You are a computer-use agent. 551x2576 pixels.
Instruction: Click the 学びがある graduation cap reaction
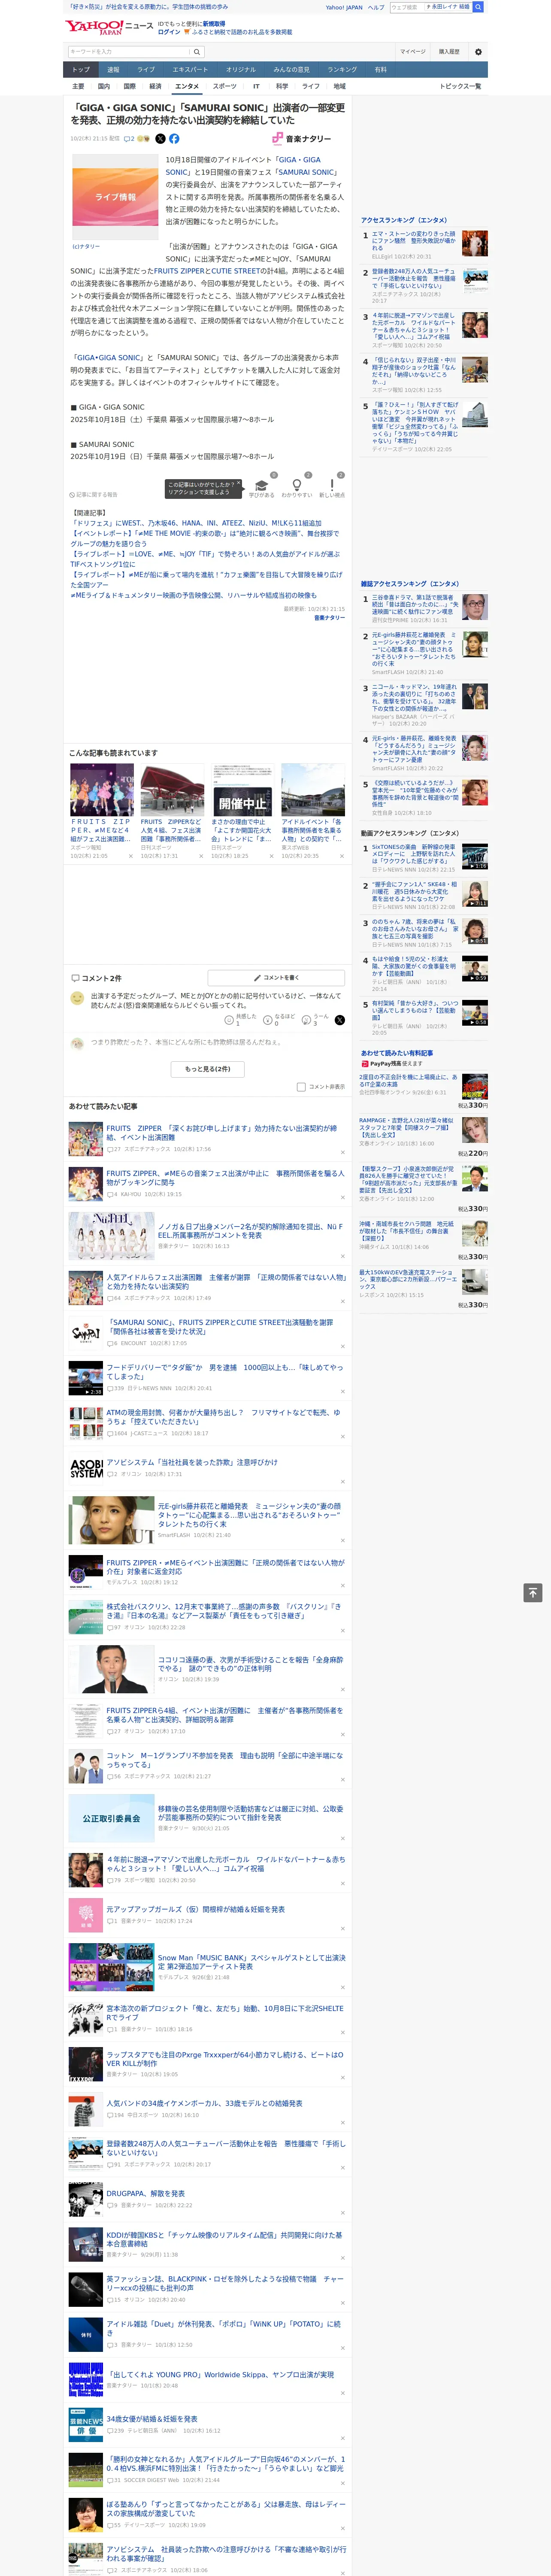pos(261,486)
